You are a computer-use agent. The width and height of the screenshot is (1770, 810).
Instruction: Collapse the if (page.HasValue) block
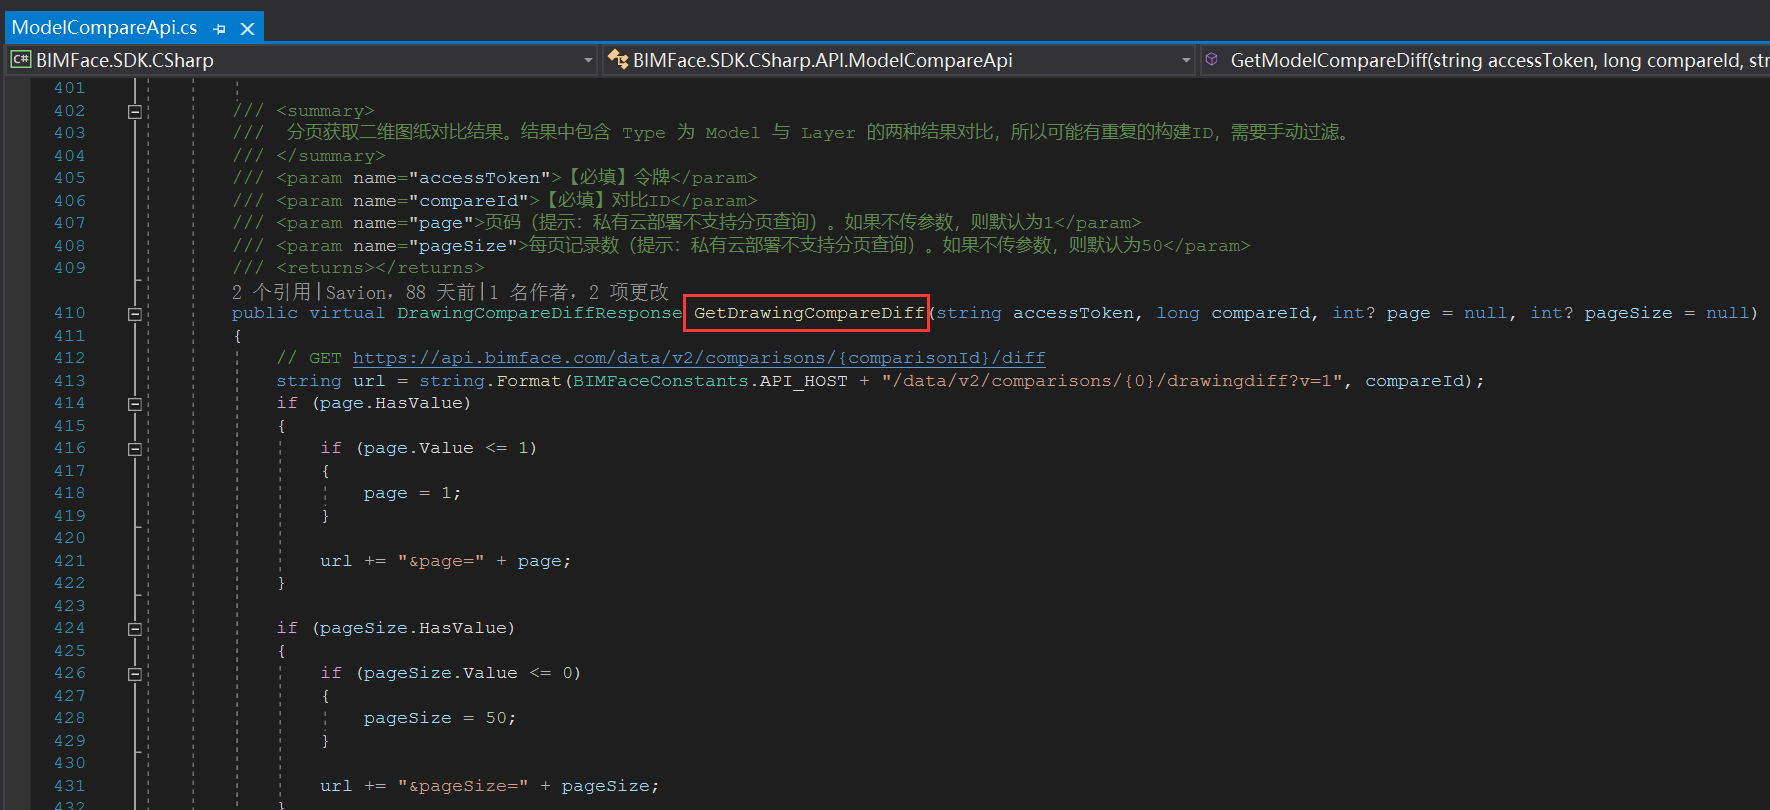pos(134,404)
